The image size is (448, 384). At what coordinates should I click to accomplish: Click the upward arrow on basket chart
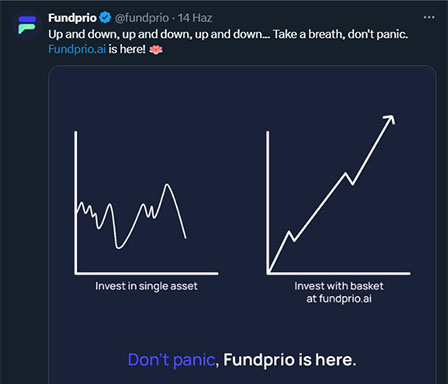[389, 120]
